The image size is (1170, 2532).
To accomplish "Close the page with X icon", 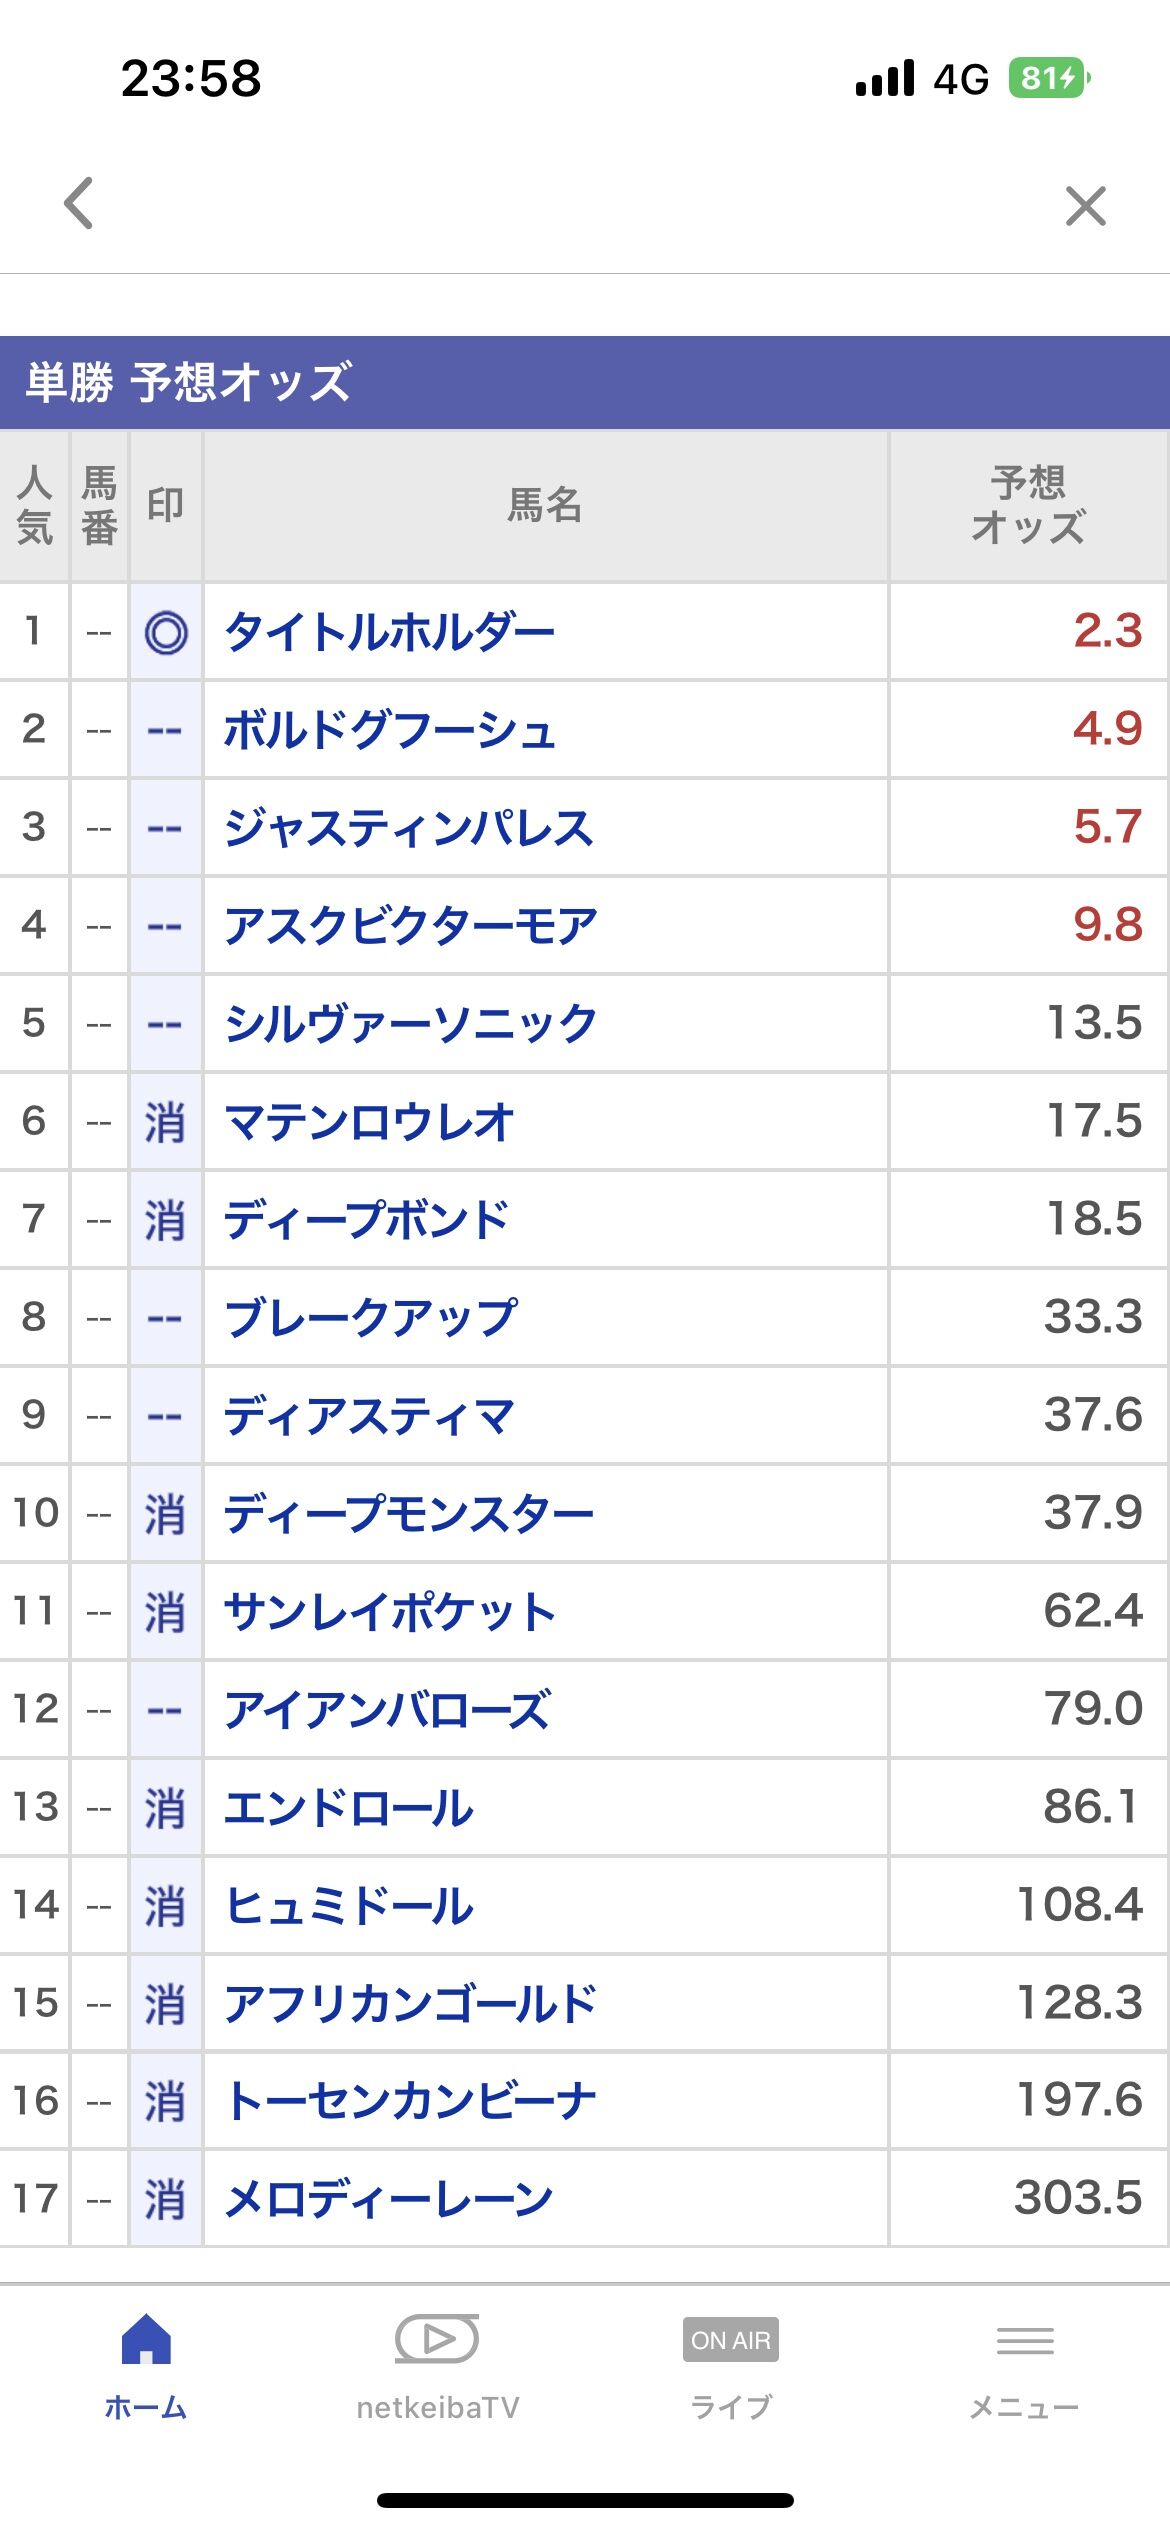I will click(x=1085, y=206).
